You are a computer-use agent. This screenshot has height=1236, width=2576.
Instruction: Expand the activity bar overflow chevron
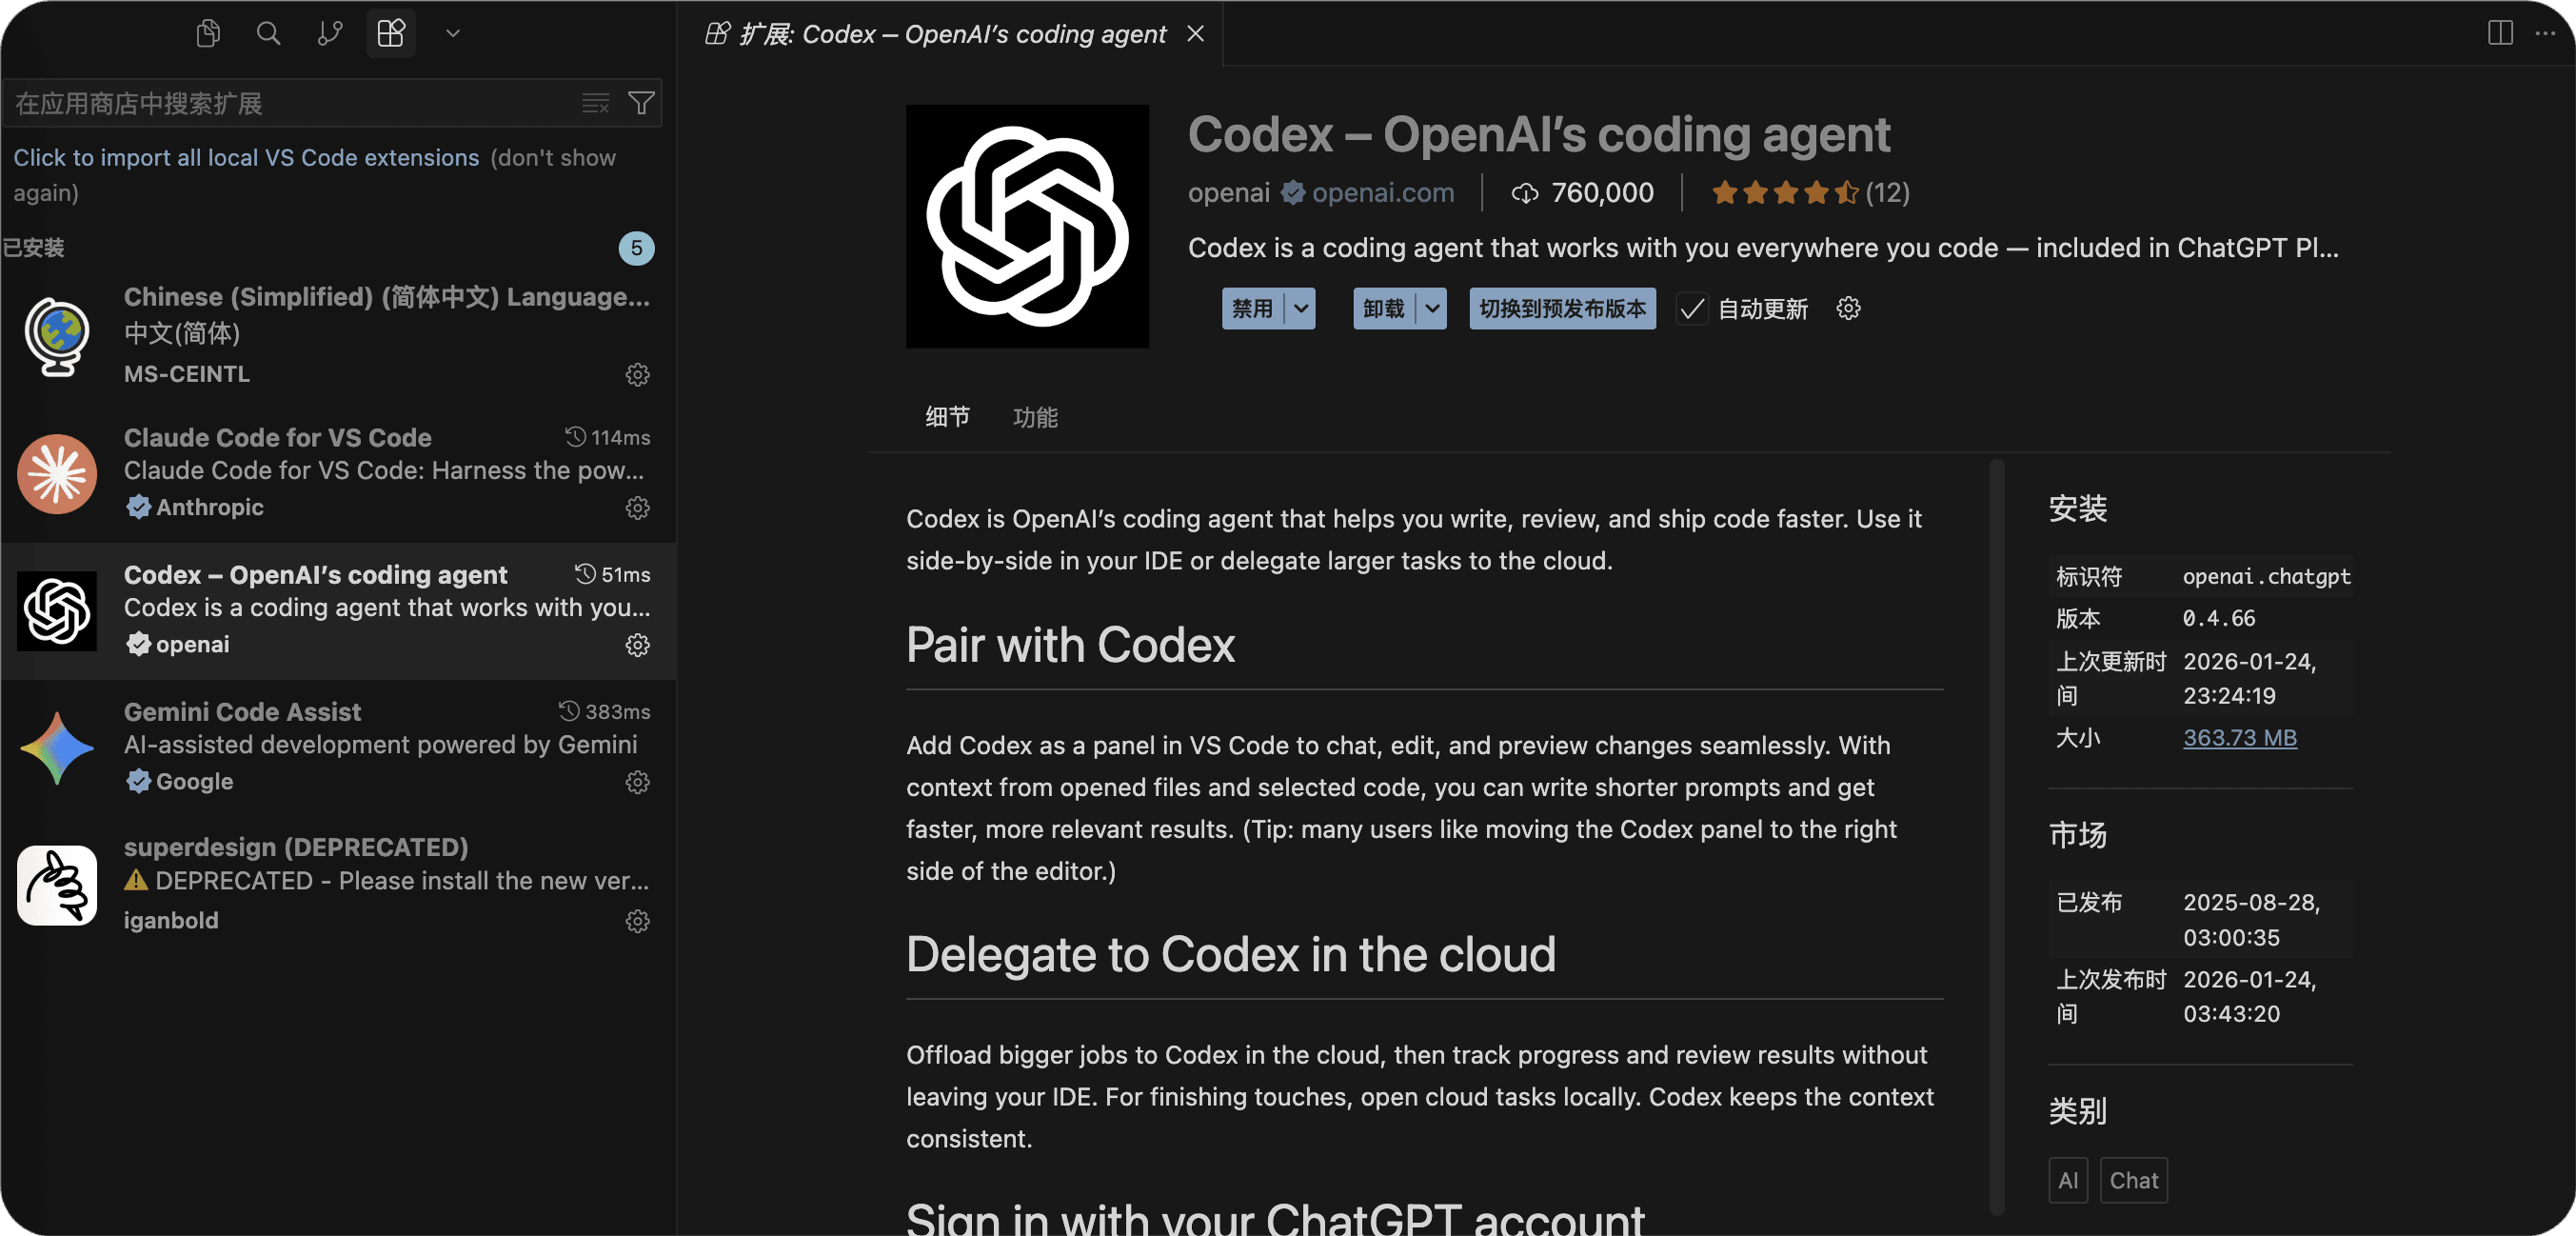[453, 33]
